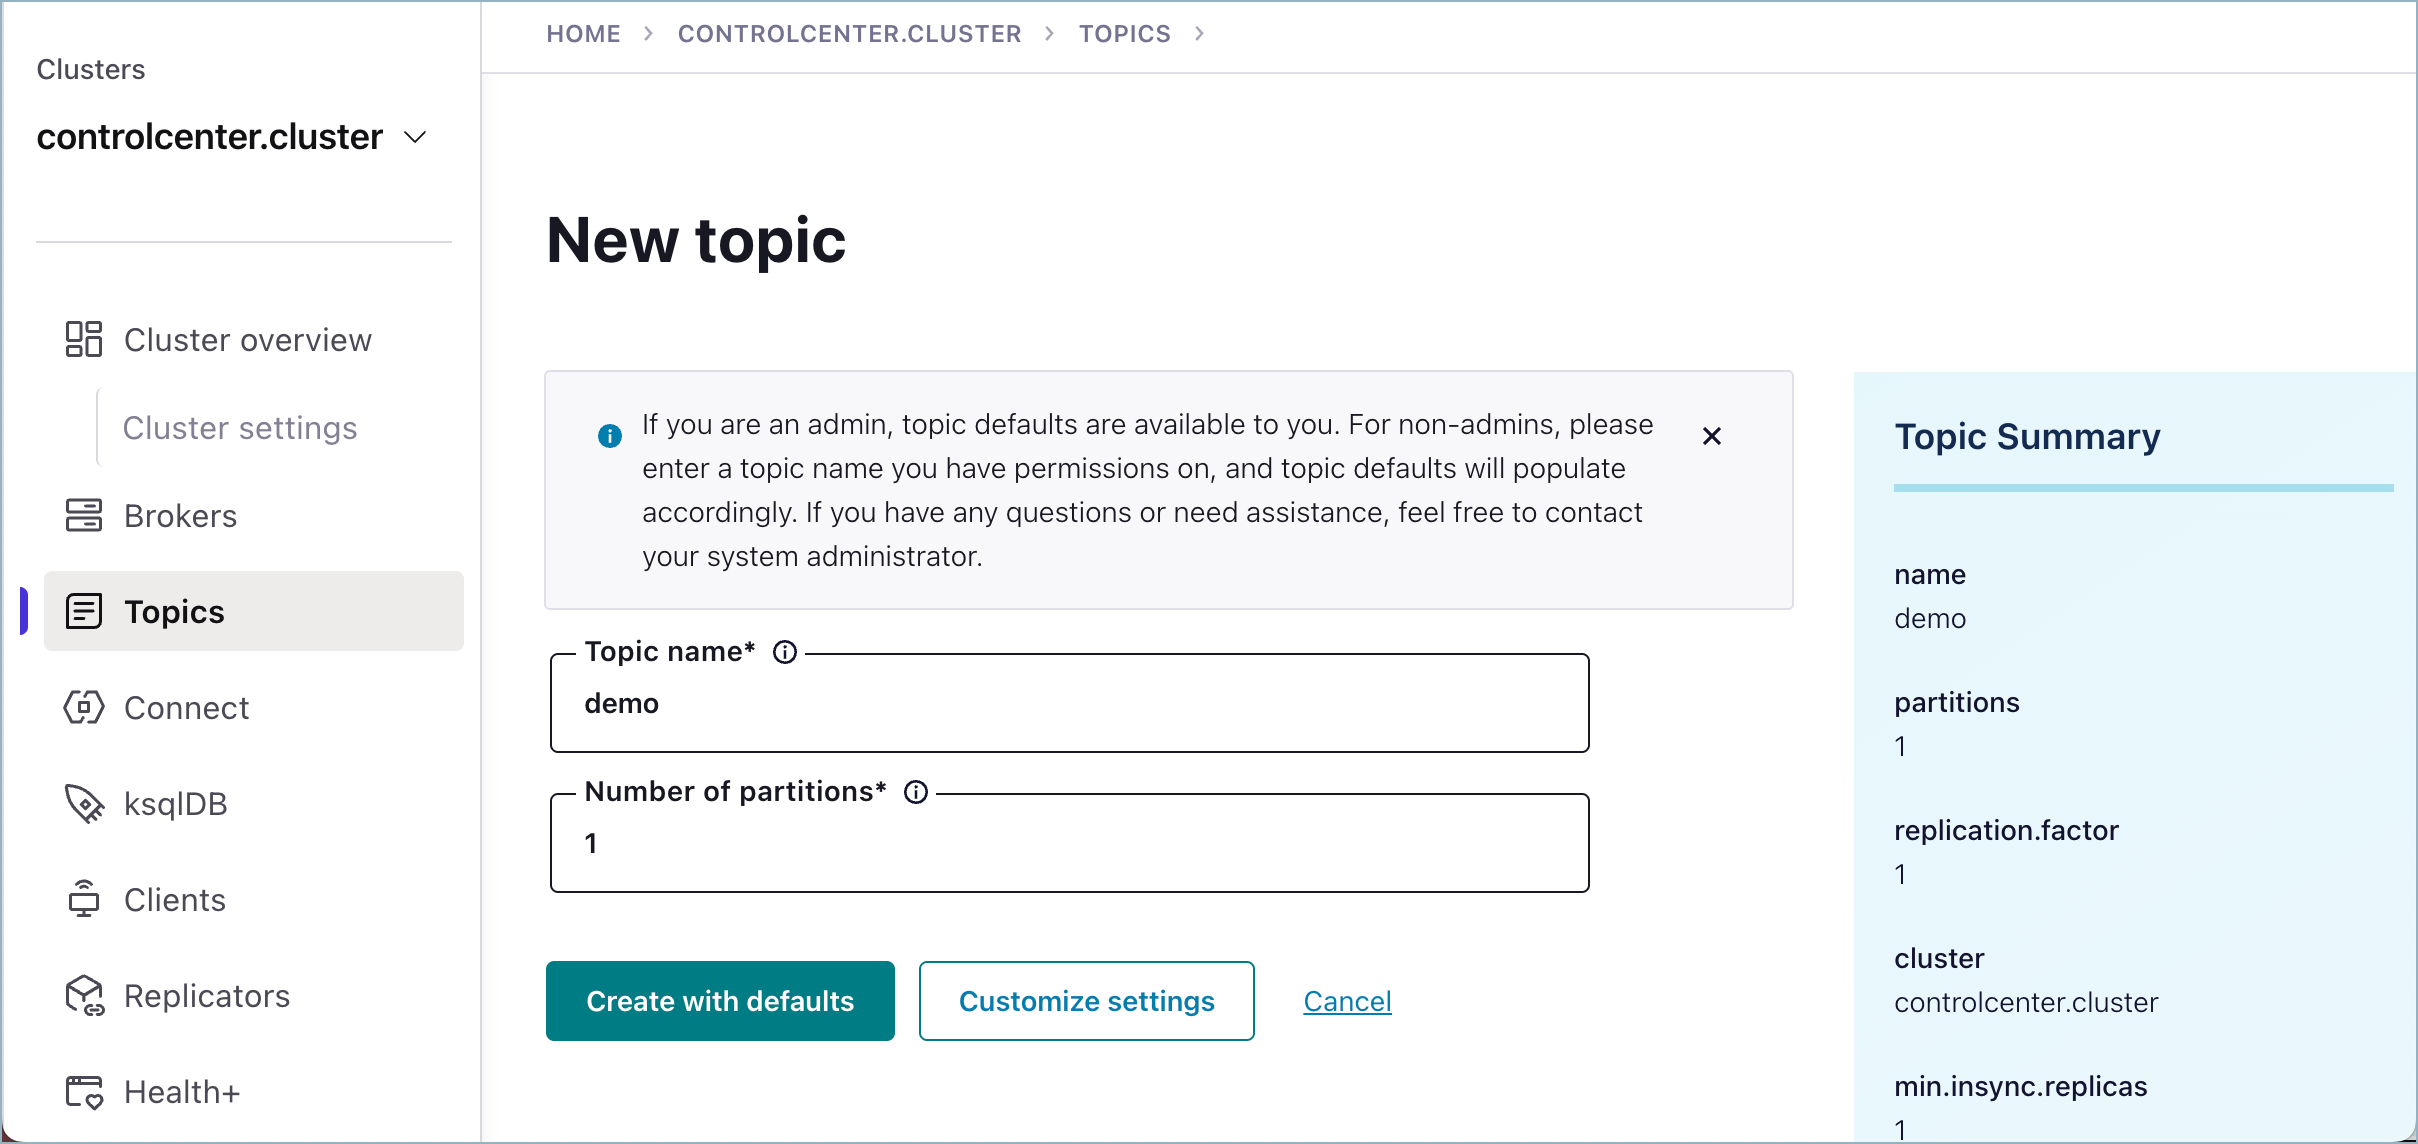This screenshot has height=1144, width=2418.
Task: Click the Brokers server icon
Action: [x=84, y=516]
